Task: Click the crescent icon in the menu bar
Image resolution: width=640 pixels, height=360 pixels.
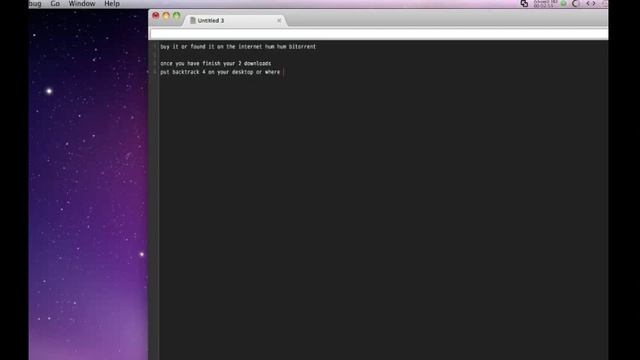Action: (x=576, y=4)
